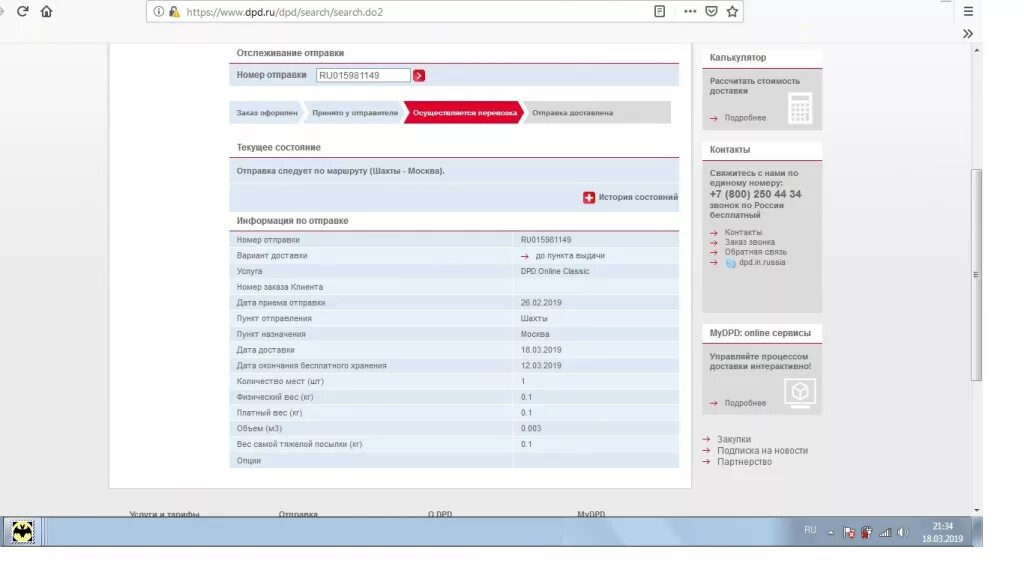The width and height of the screenshot is (1024, 575).
Task: Open the Партнерство link
Action: coord(744,461)
